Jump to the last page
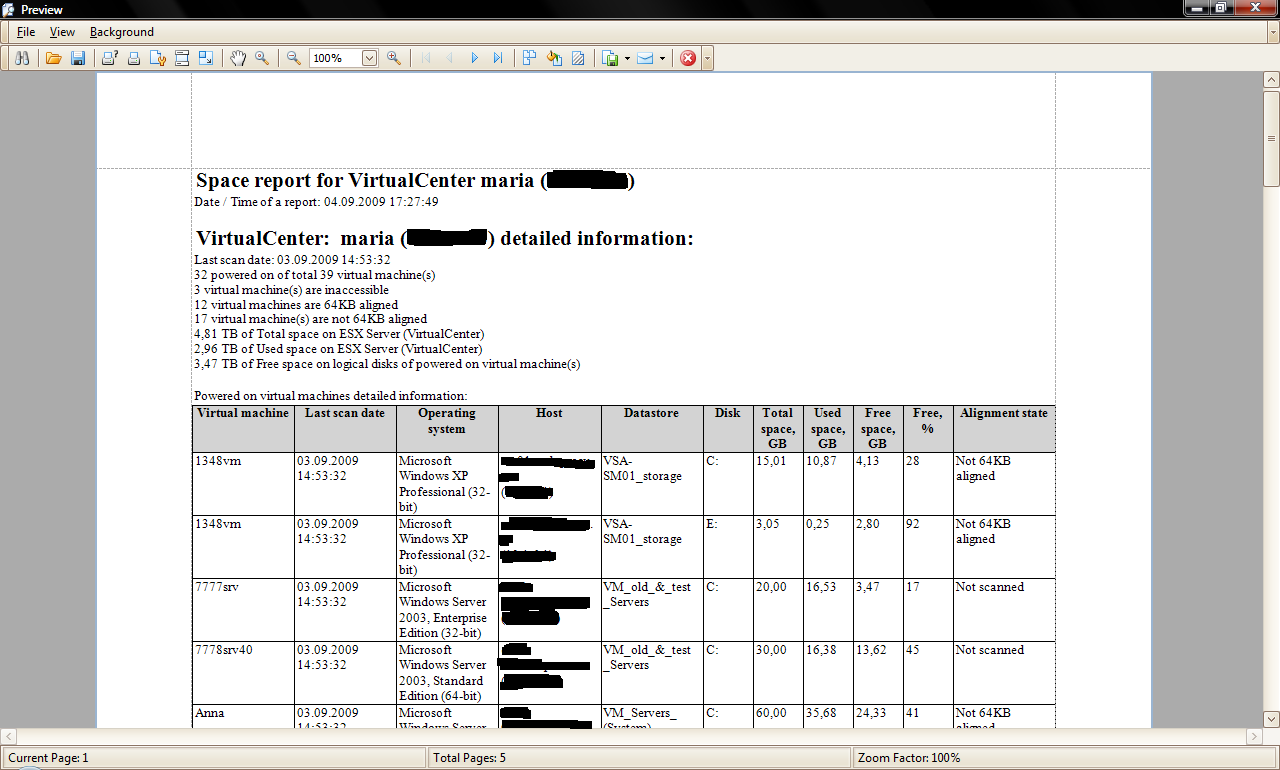The width and height of the screenshot is (1280, 770). click(x=498, y=59)
